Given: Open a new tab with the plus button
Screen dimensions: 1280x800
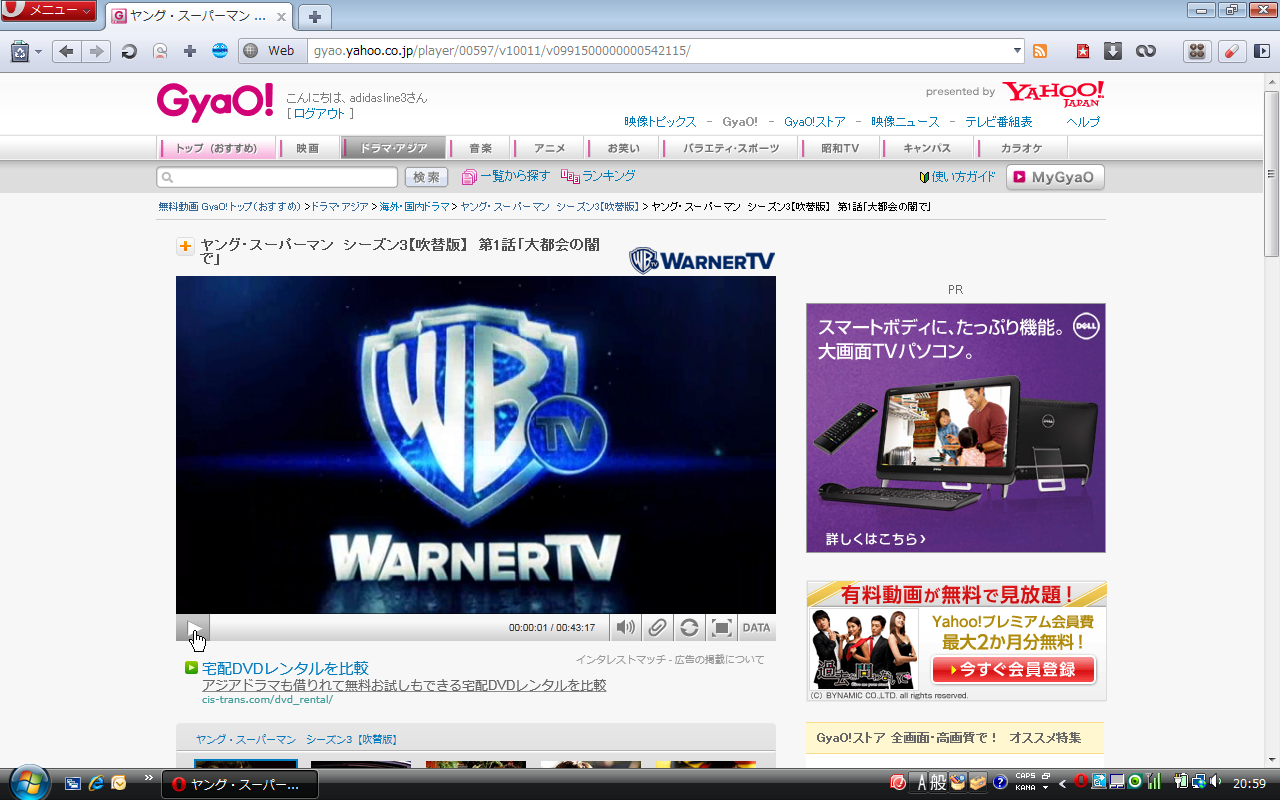Looking at the screenshot, I should click(315, 16).
